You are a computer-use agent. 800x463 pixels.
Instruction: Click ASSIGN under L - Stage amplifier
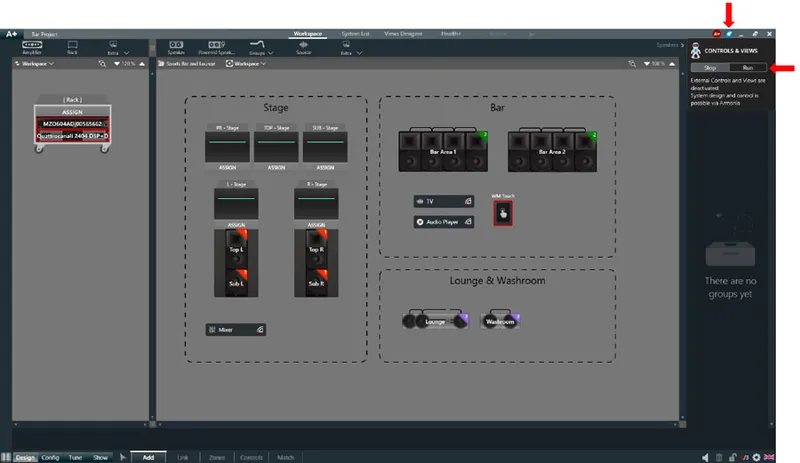(x=236, y=225)
